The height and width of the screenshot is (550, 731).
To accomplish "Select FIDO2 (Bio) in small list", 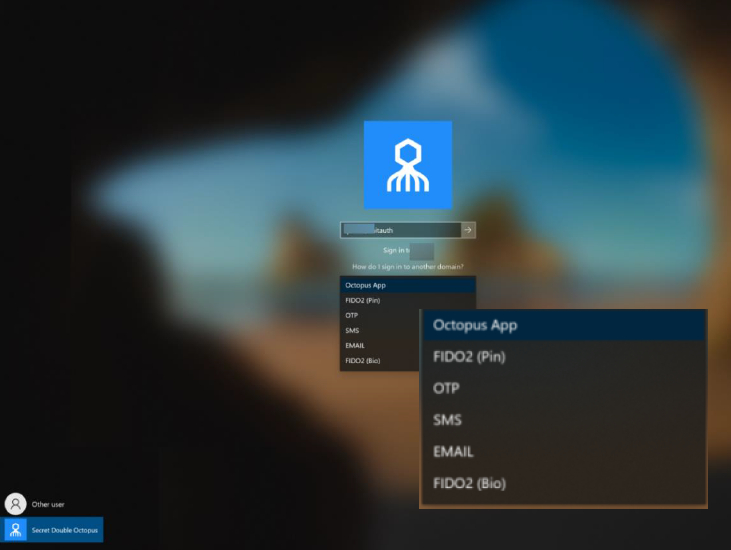I will click(380, 361).
